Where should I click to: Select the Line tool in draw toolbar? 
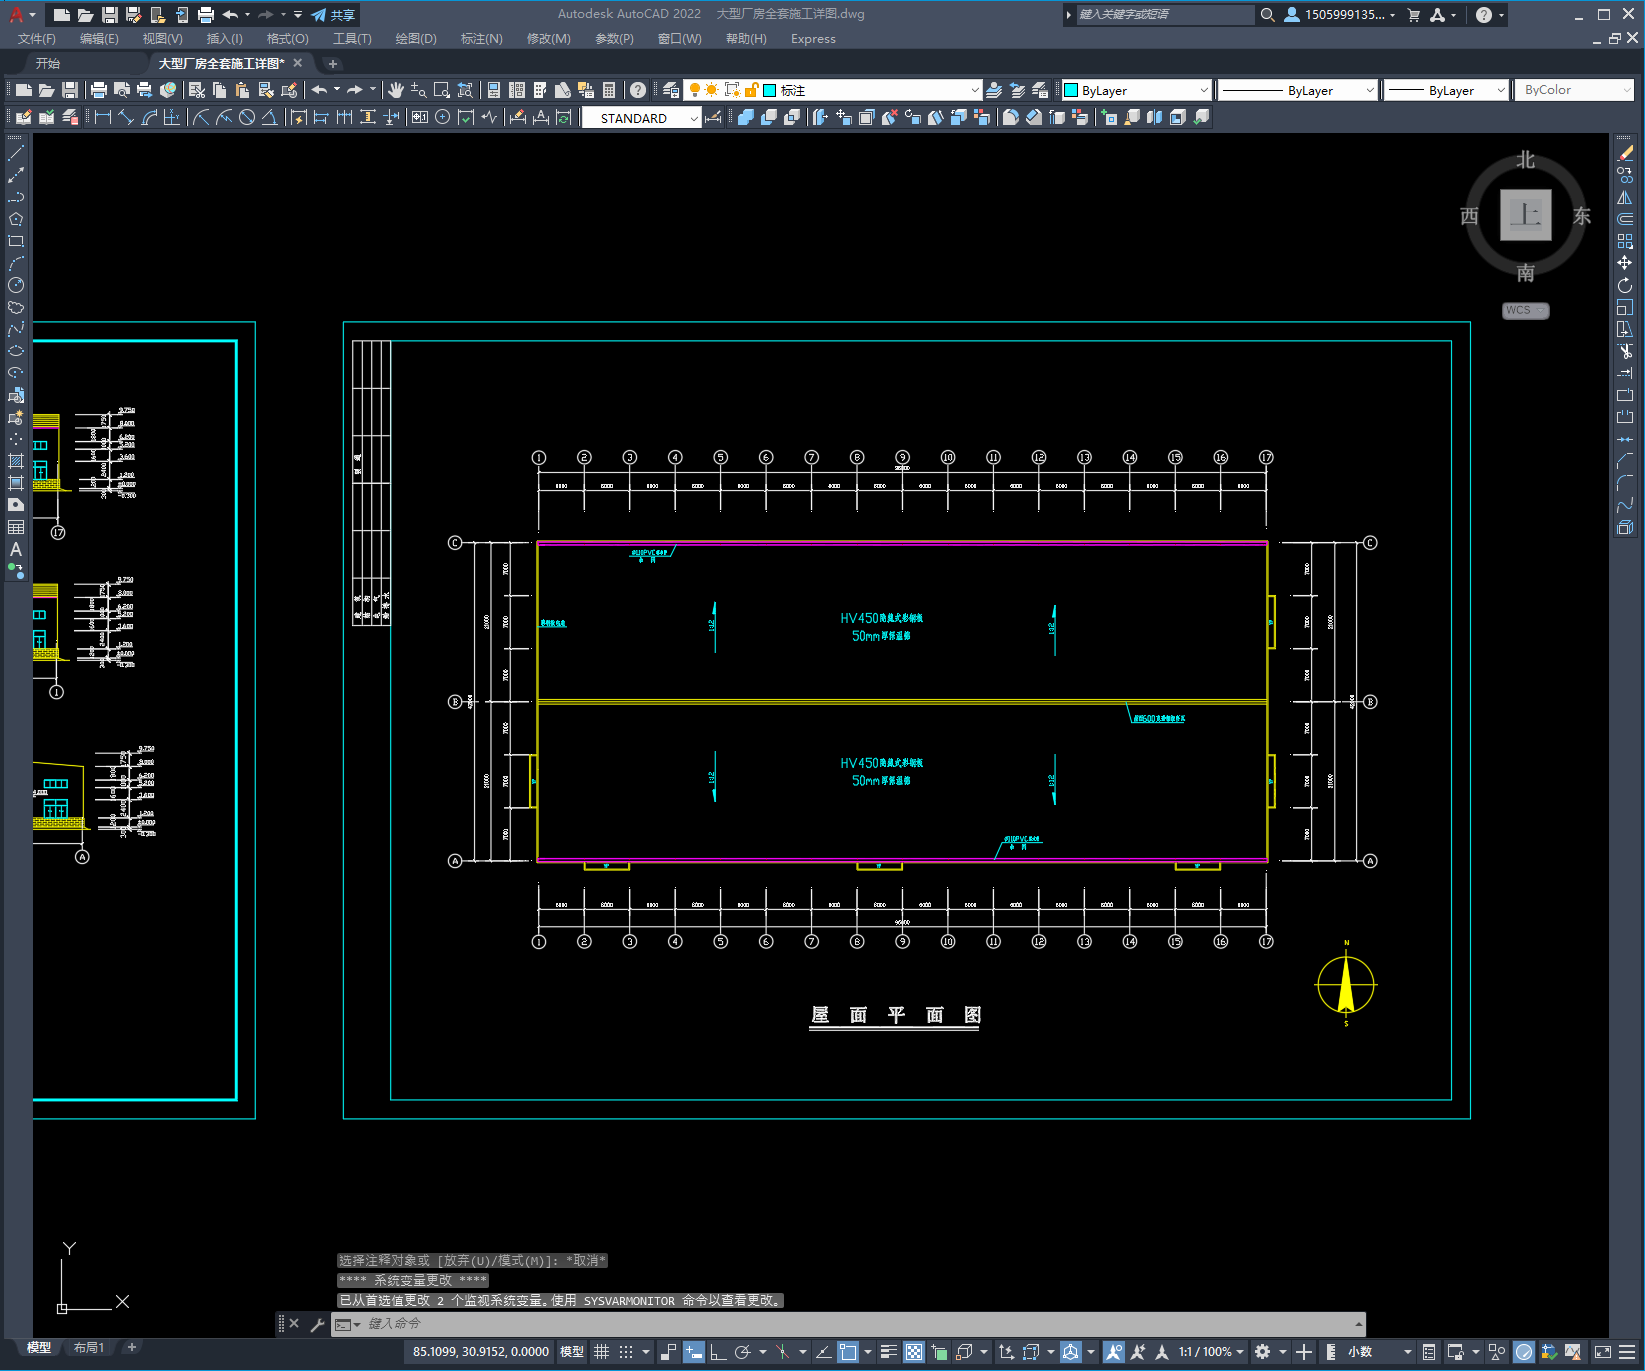(16, 153)
